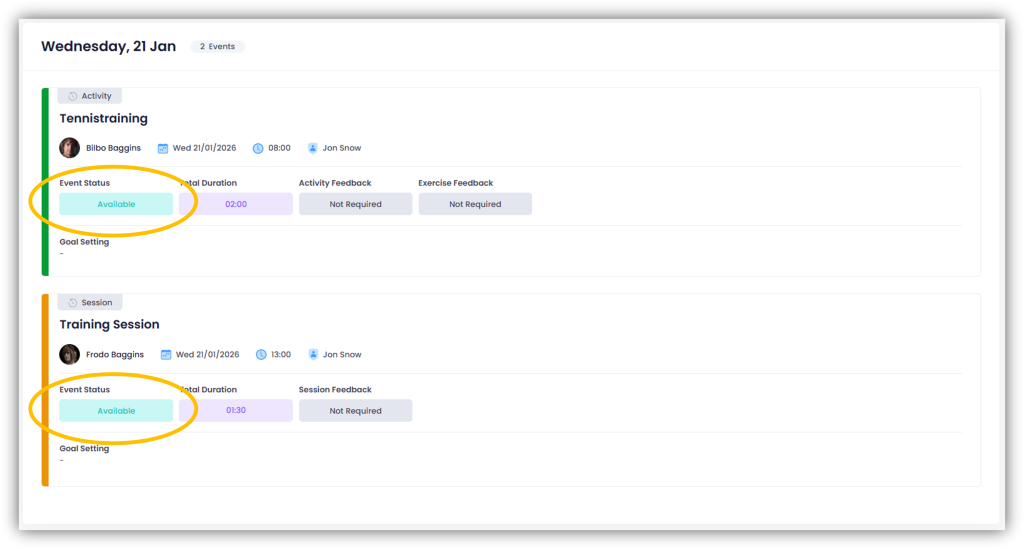The image size is (1024, 549).
Task: Click person icon next to Jon Snow in Tennistraining
Action: (313, 148)
